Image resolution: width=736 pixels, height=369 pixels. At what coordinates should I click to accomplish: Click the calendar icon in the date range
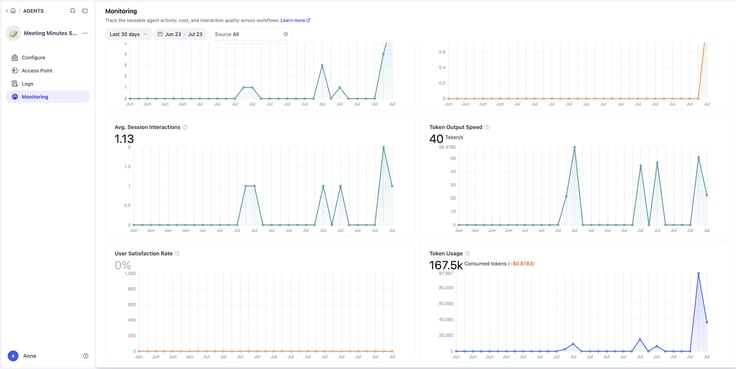[160, 34]
